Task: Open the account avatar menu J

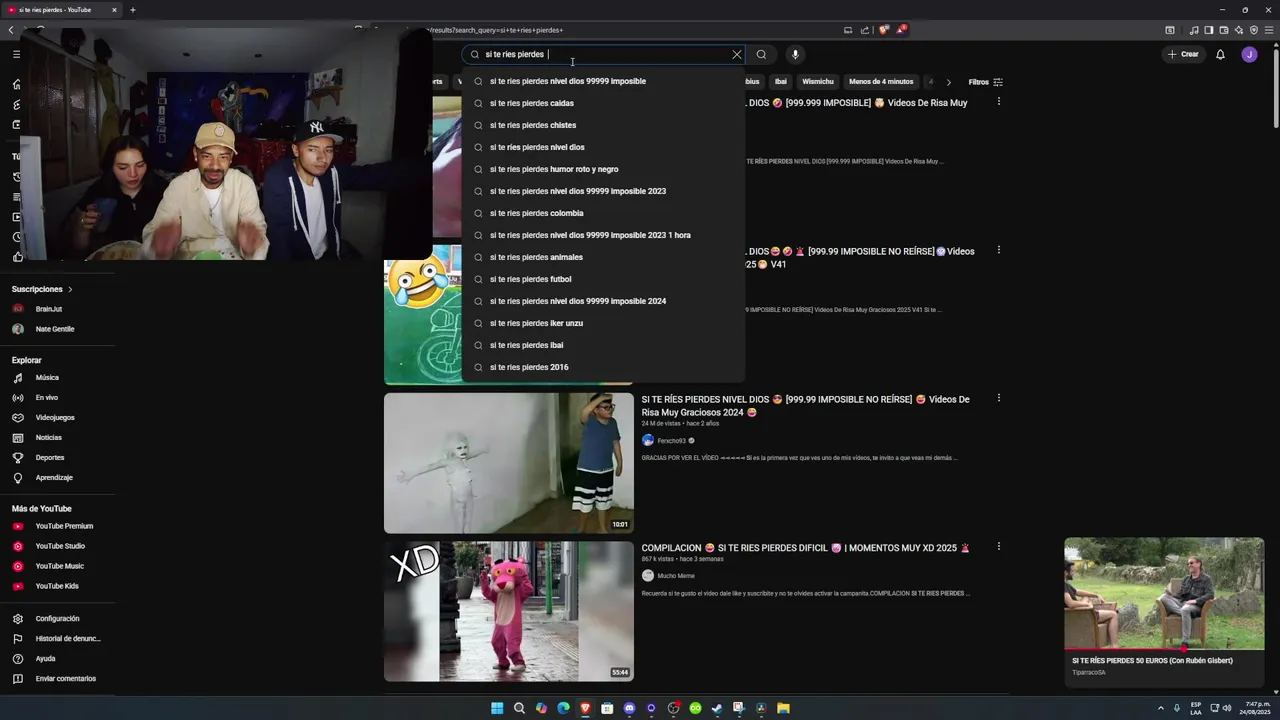Action: (1249, 54)
